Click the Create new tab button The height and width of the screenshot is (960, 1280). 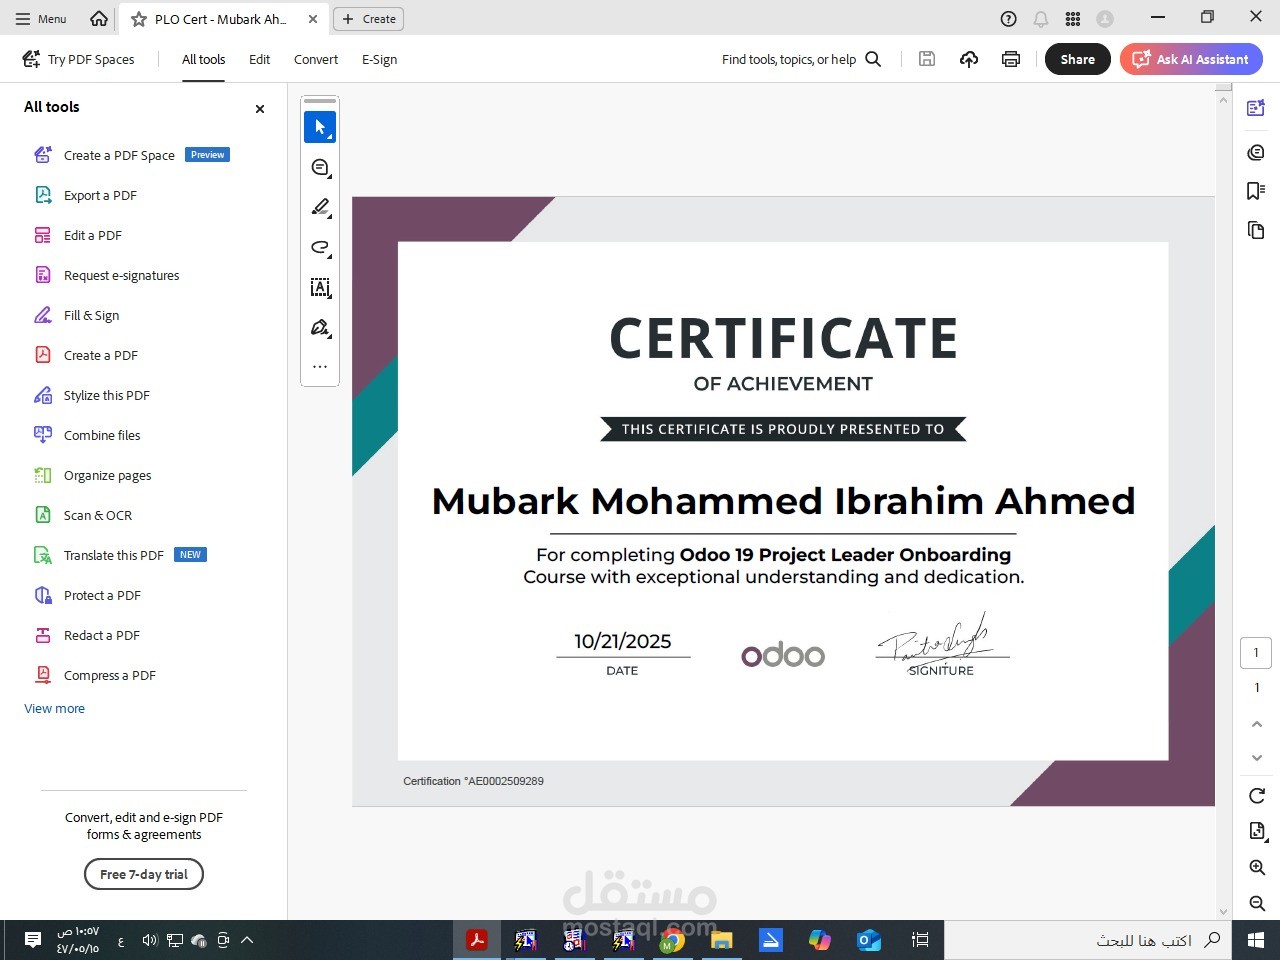369,19
